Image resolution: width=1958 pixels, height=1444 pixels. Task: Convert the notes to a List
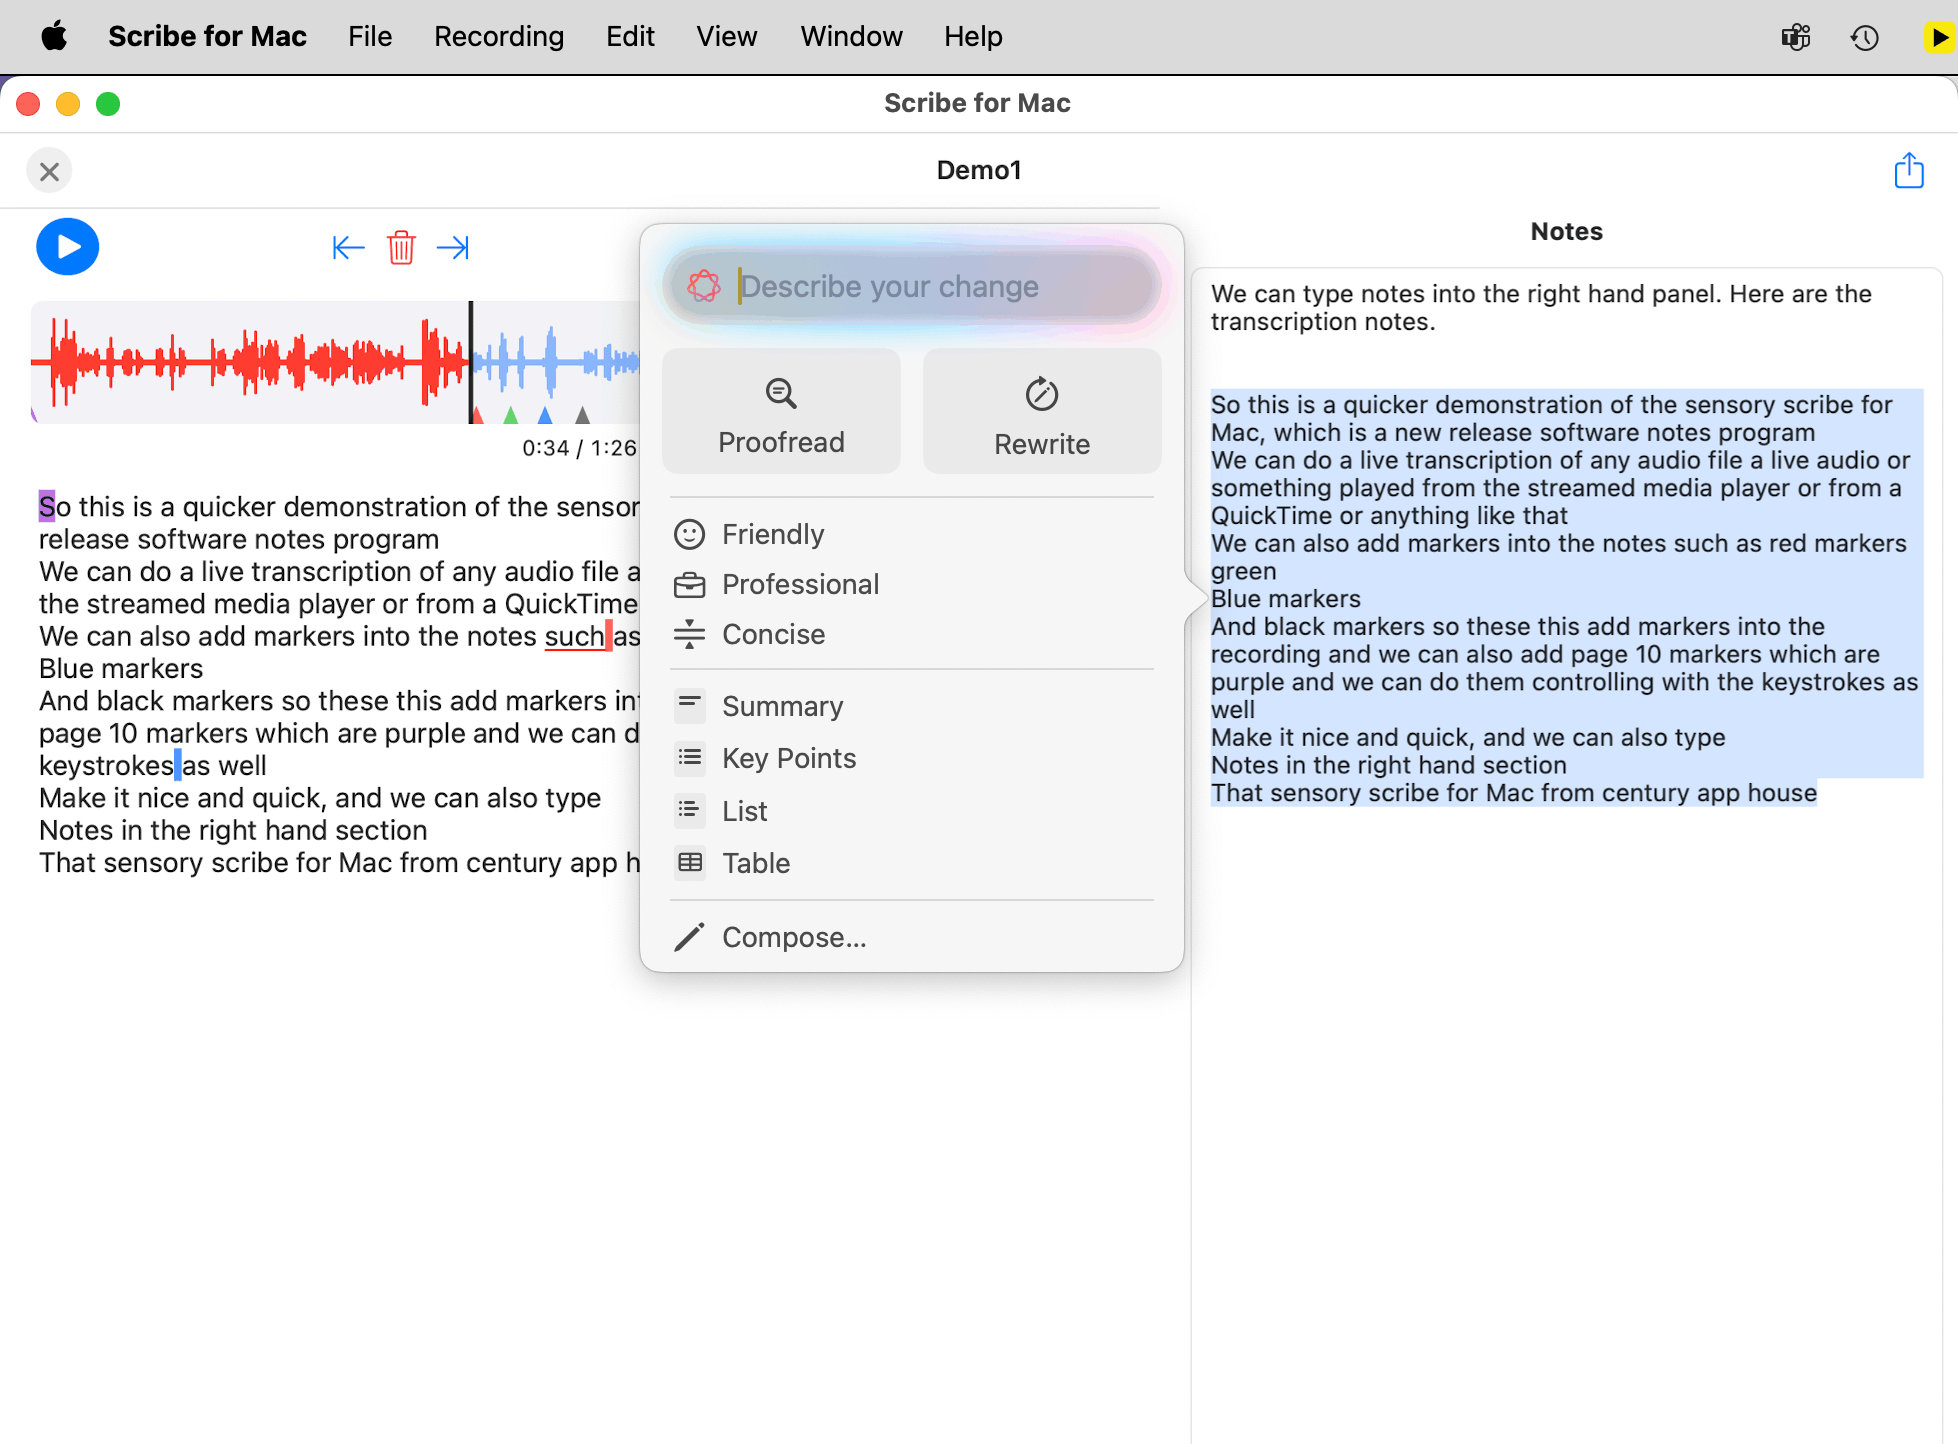744,810
